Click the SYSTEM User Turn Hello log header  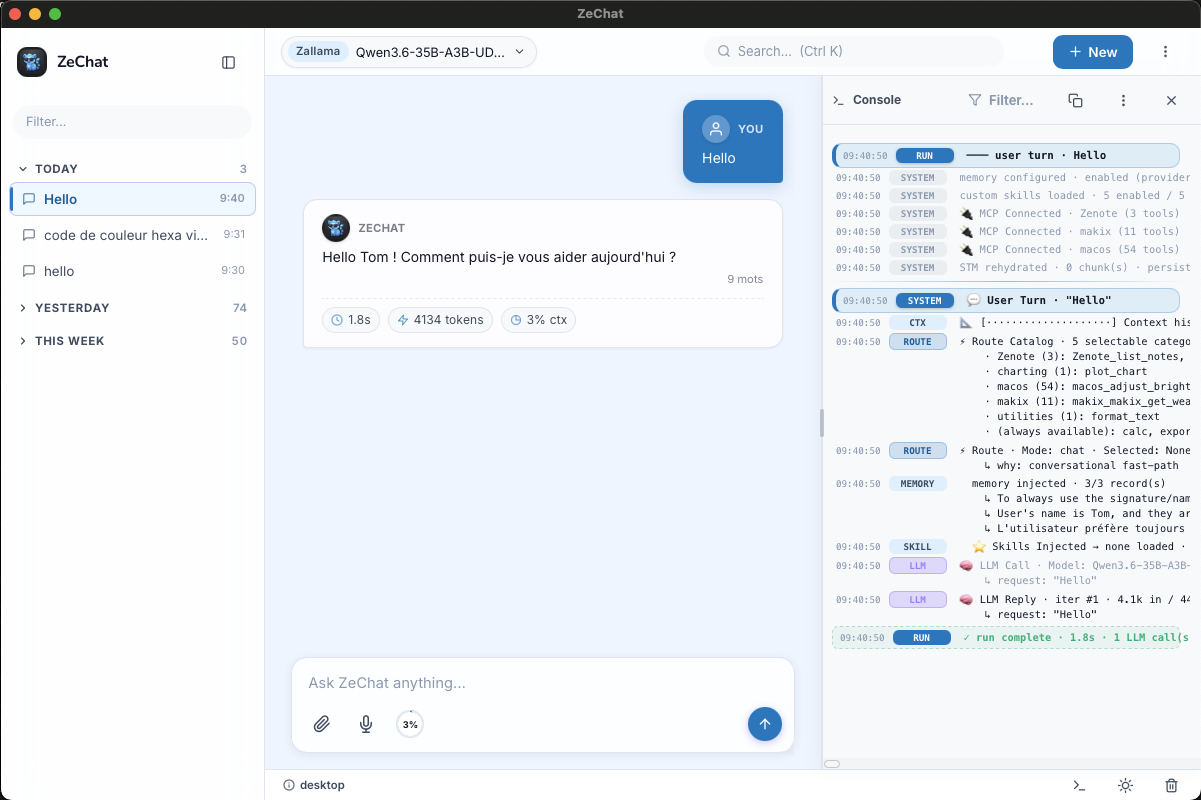1006,300
